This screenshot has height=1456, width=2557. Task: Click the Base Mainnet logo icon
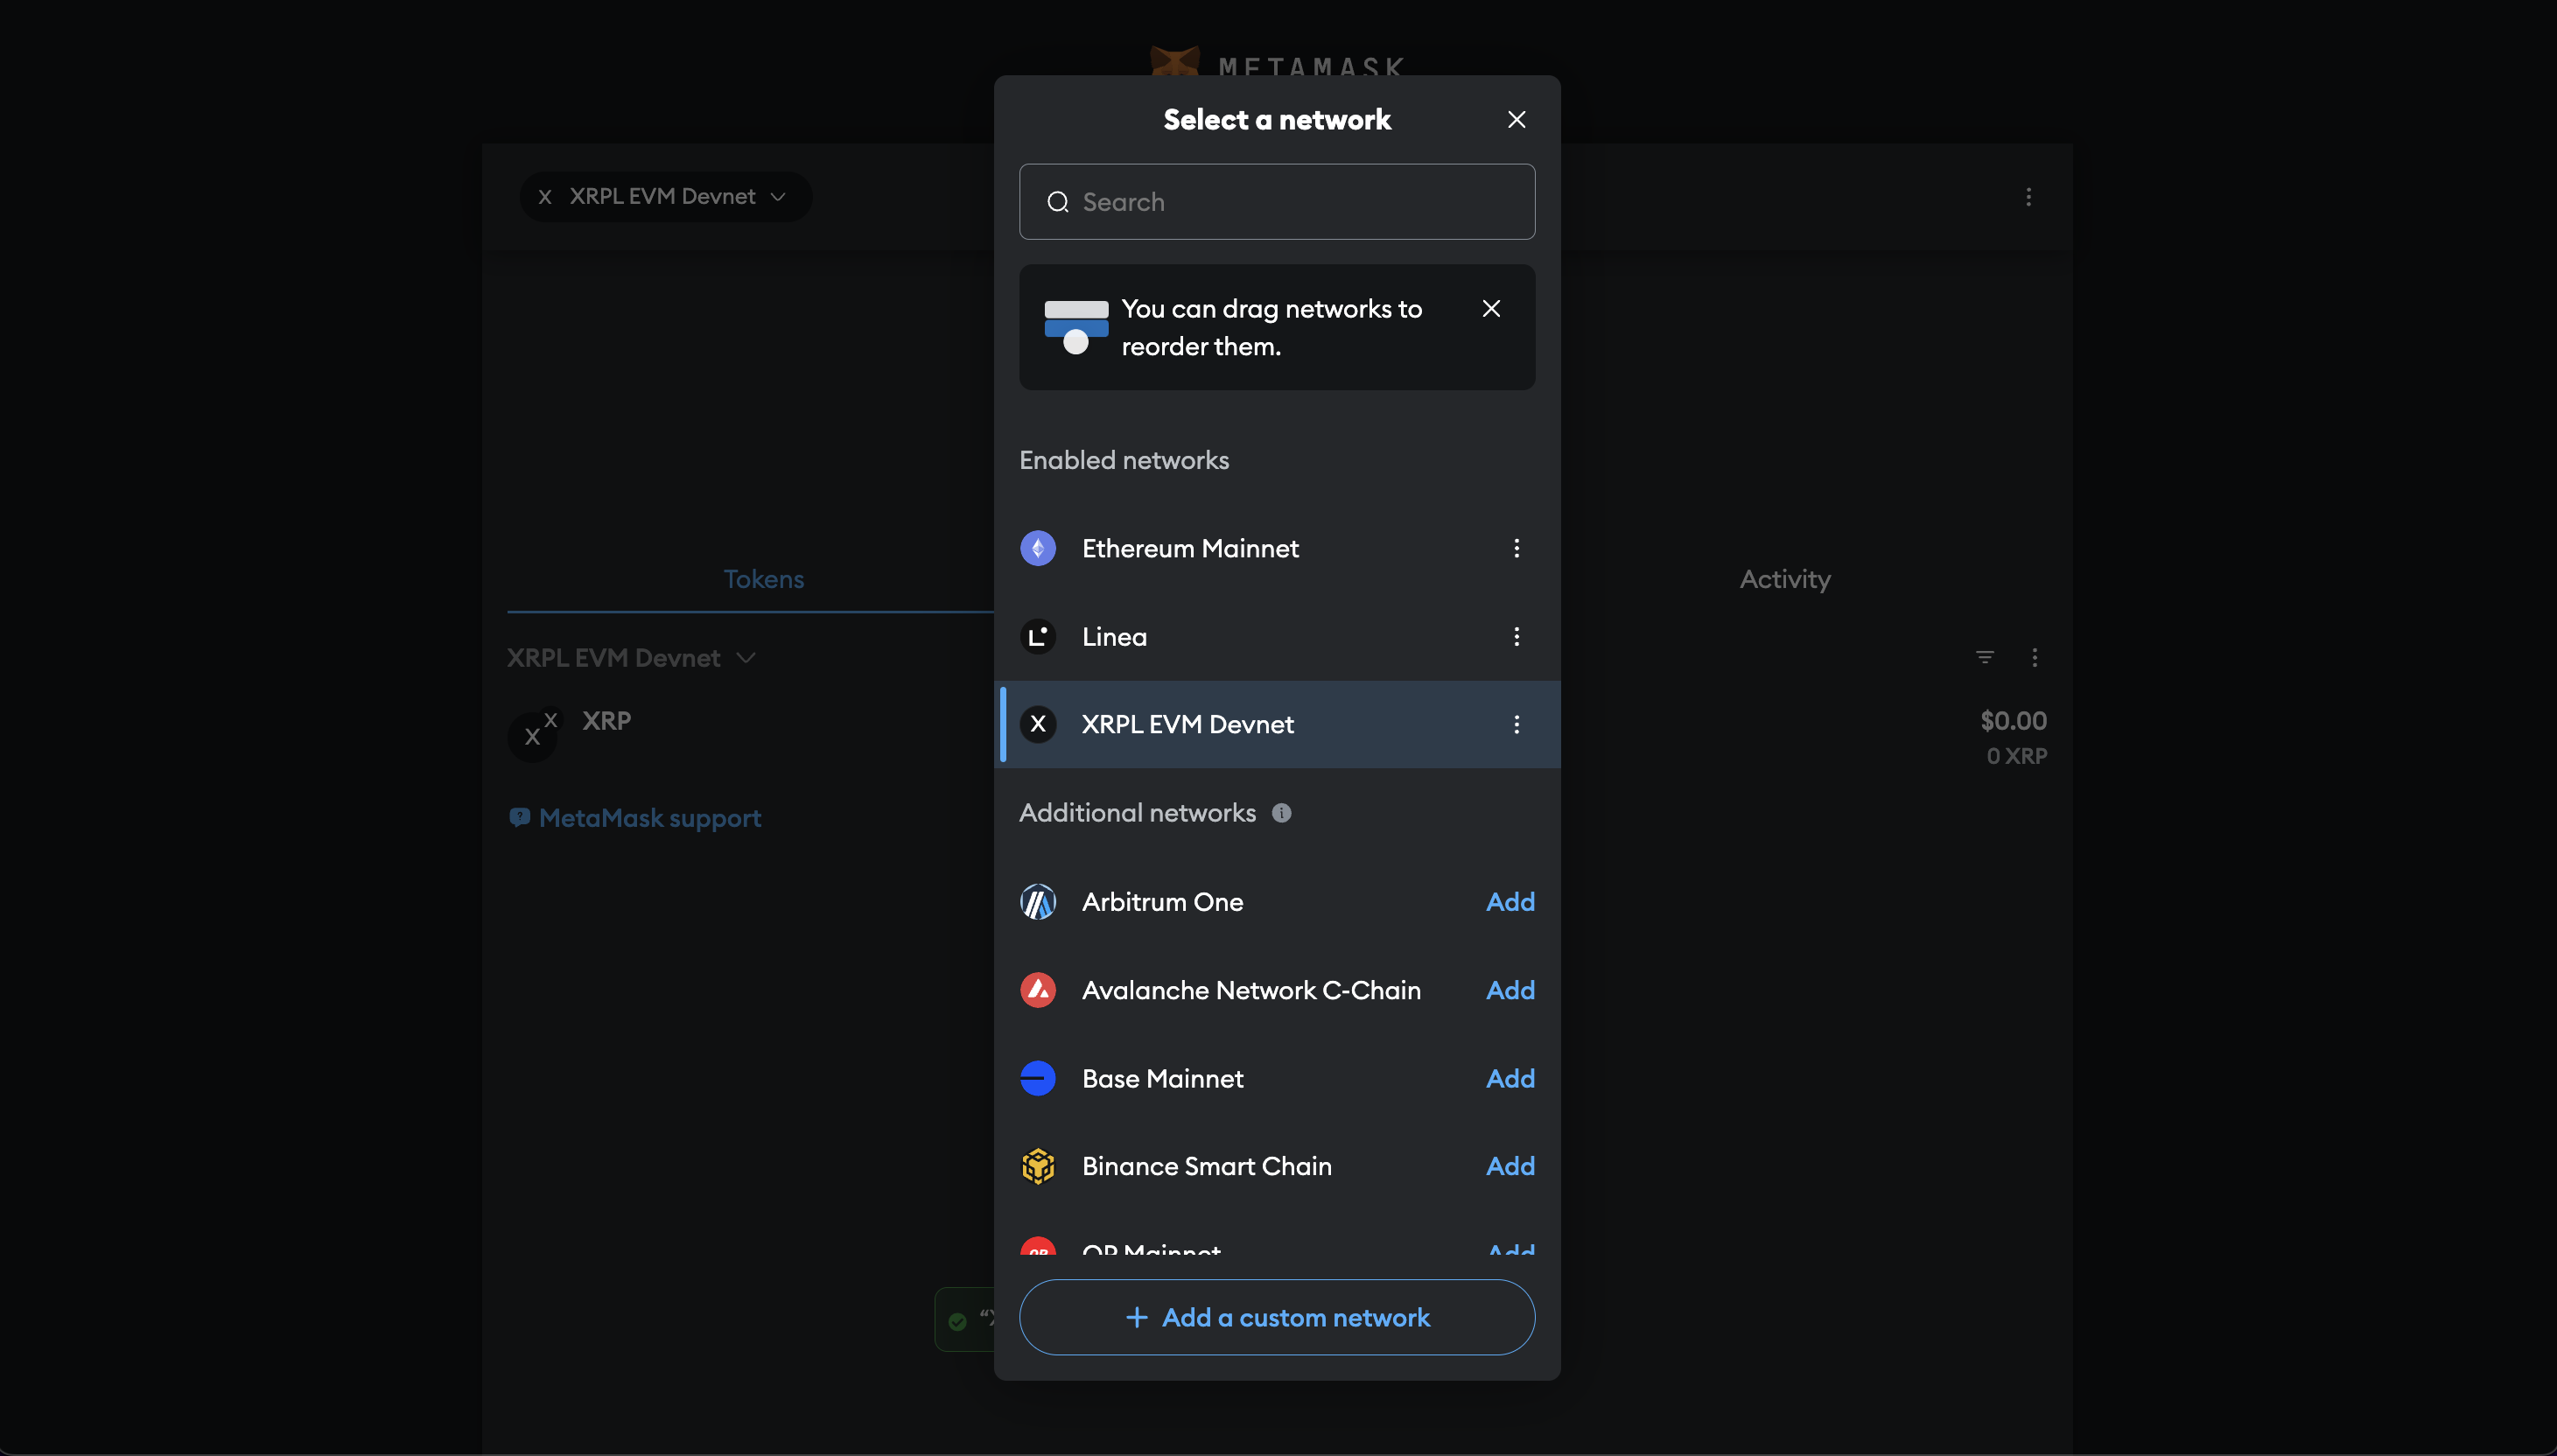[x=1038, y=1079]
